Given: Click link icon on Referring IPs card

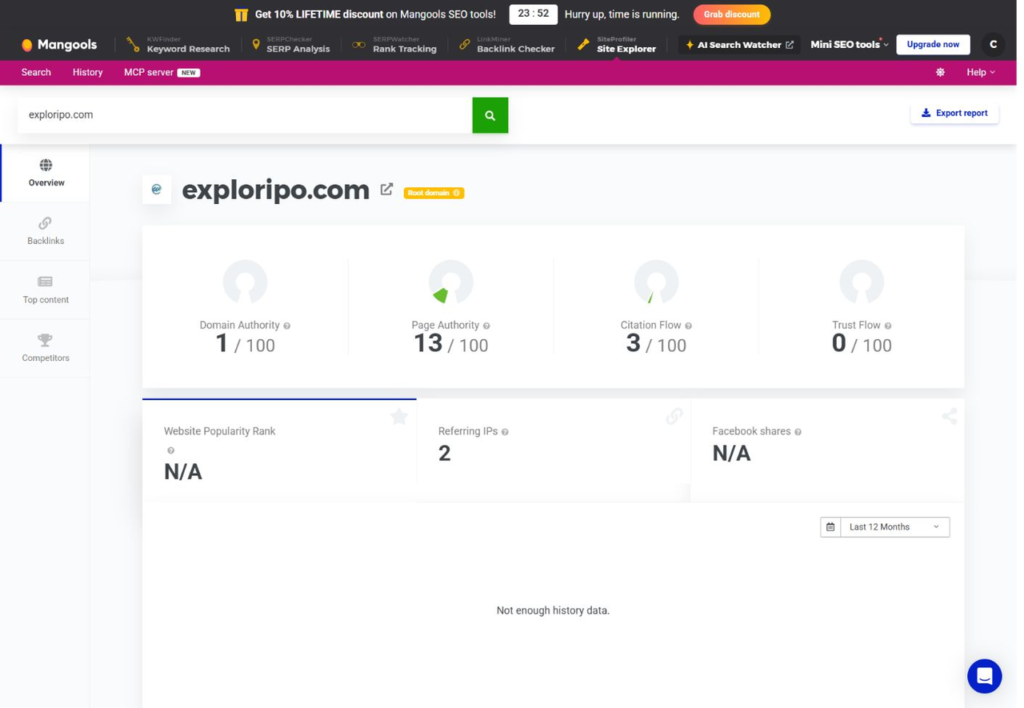Looking at the screenshot, I should (674, 416).
